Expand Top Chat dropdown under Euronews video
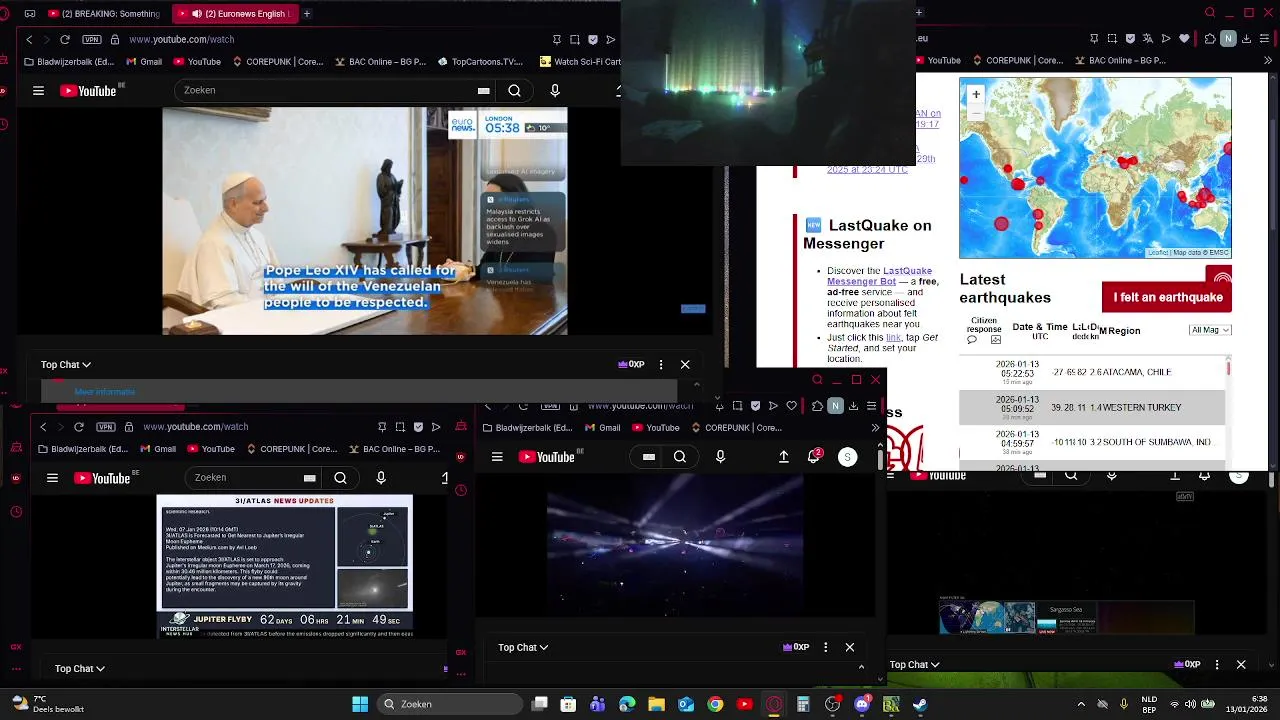 pos(66,365)
